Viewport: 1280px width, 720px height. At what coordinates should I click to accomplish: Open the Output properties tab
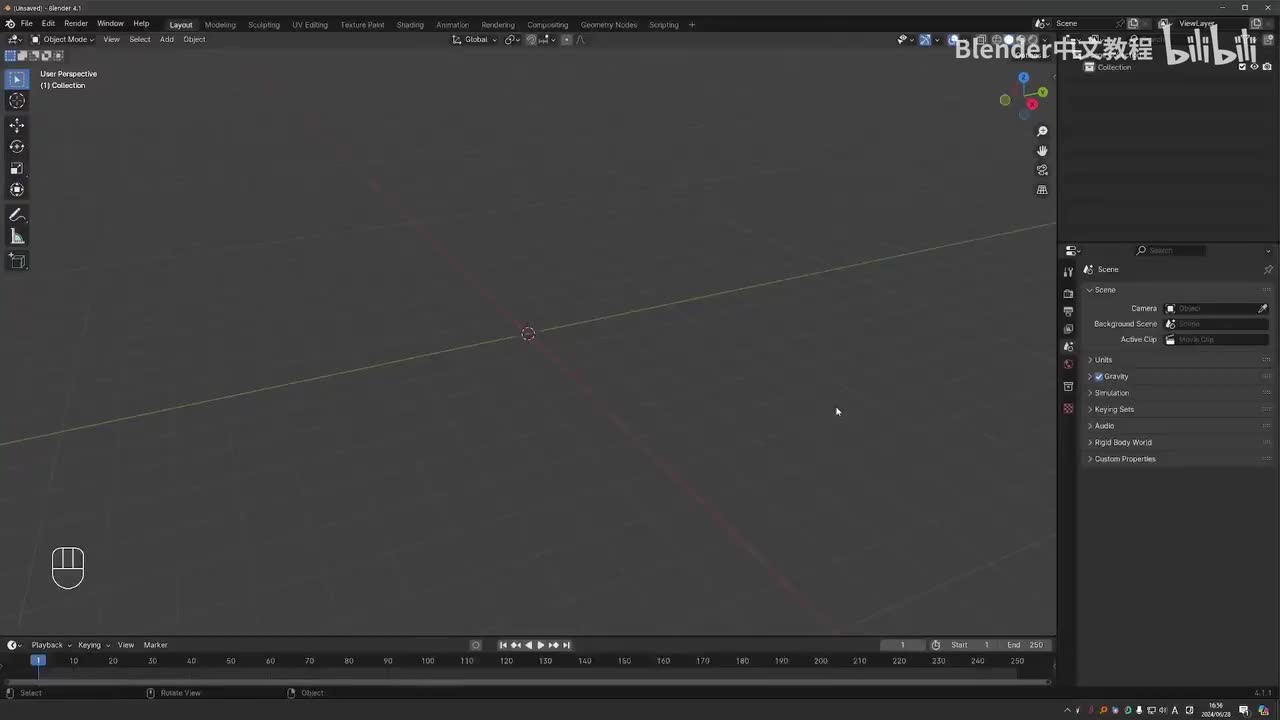click(1068, 311)
